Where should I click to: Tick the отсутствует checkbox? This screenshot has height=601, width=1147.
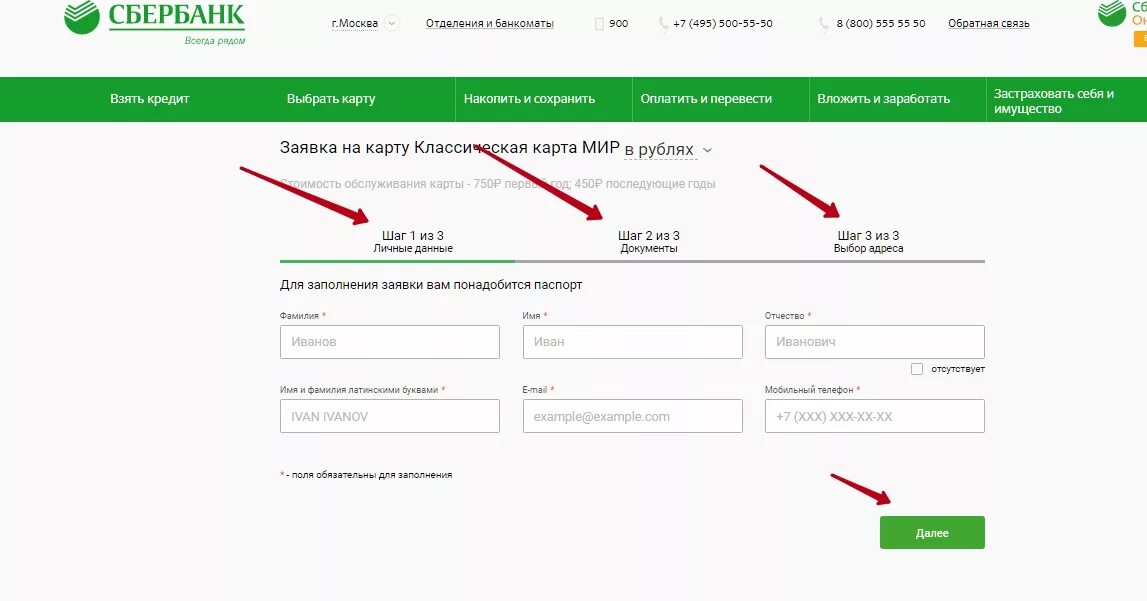(917, 369)
